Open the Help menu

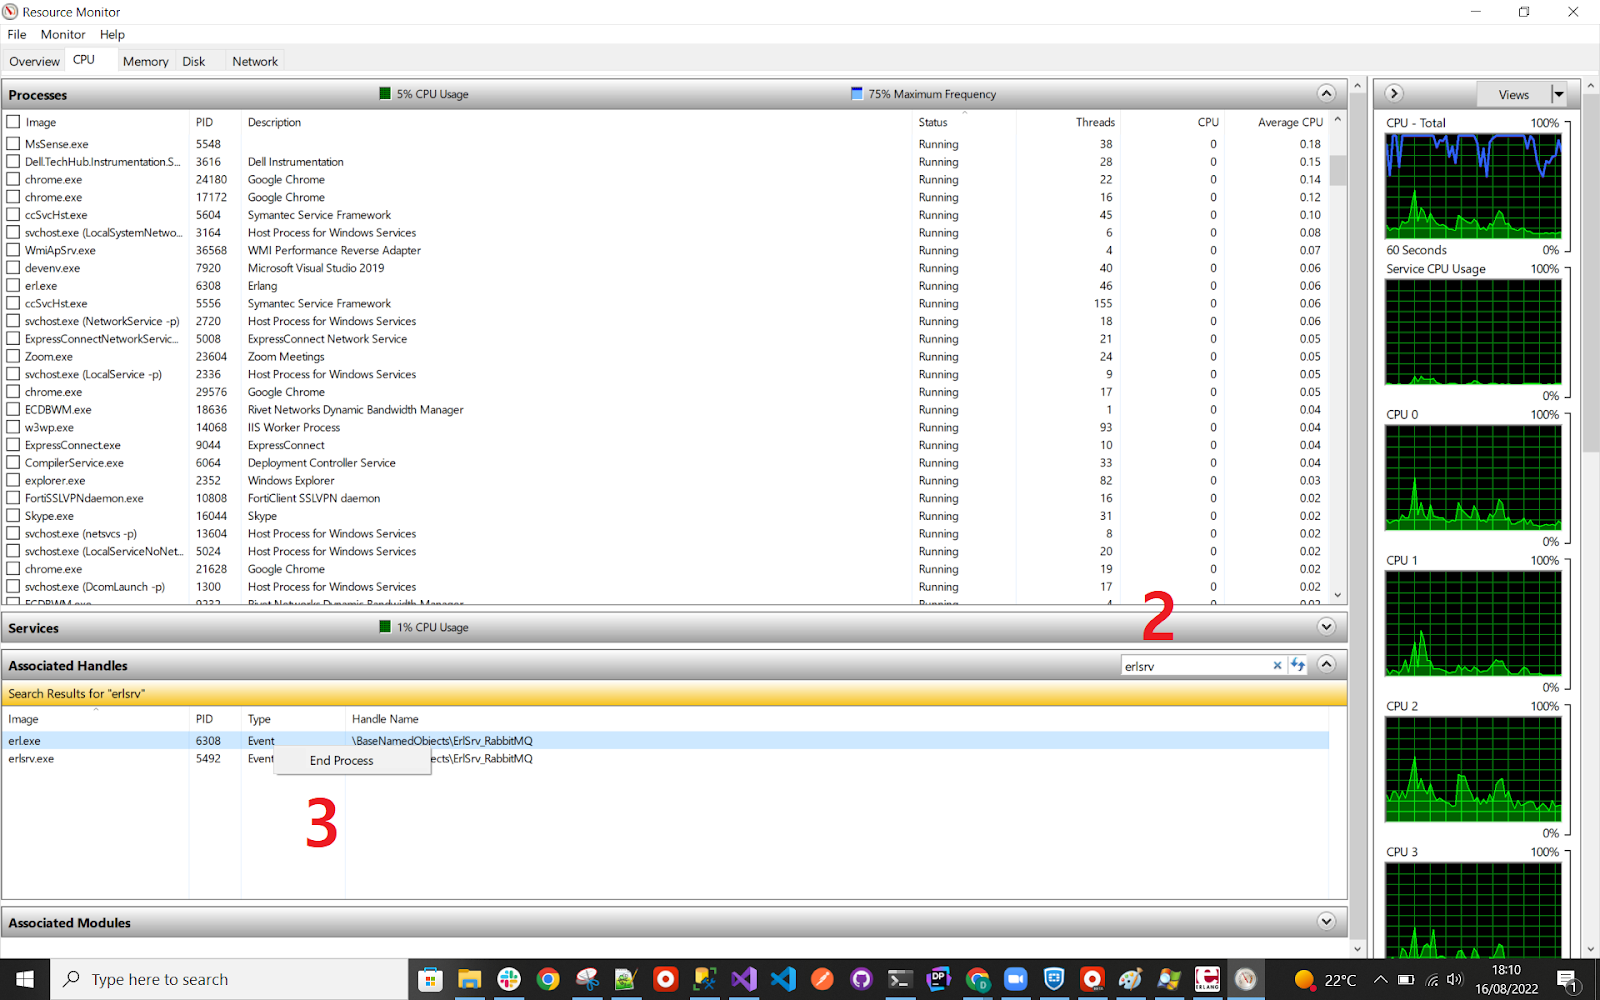(x=112, y=34)
